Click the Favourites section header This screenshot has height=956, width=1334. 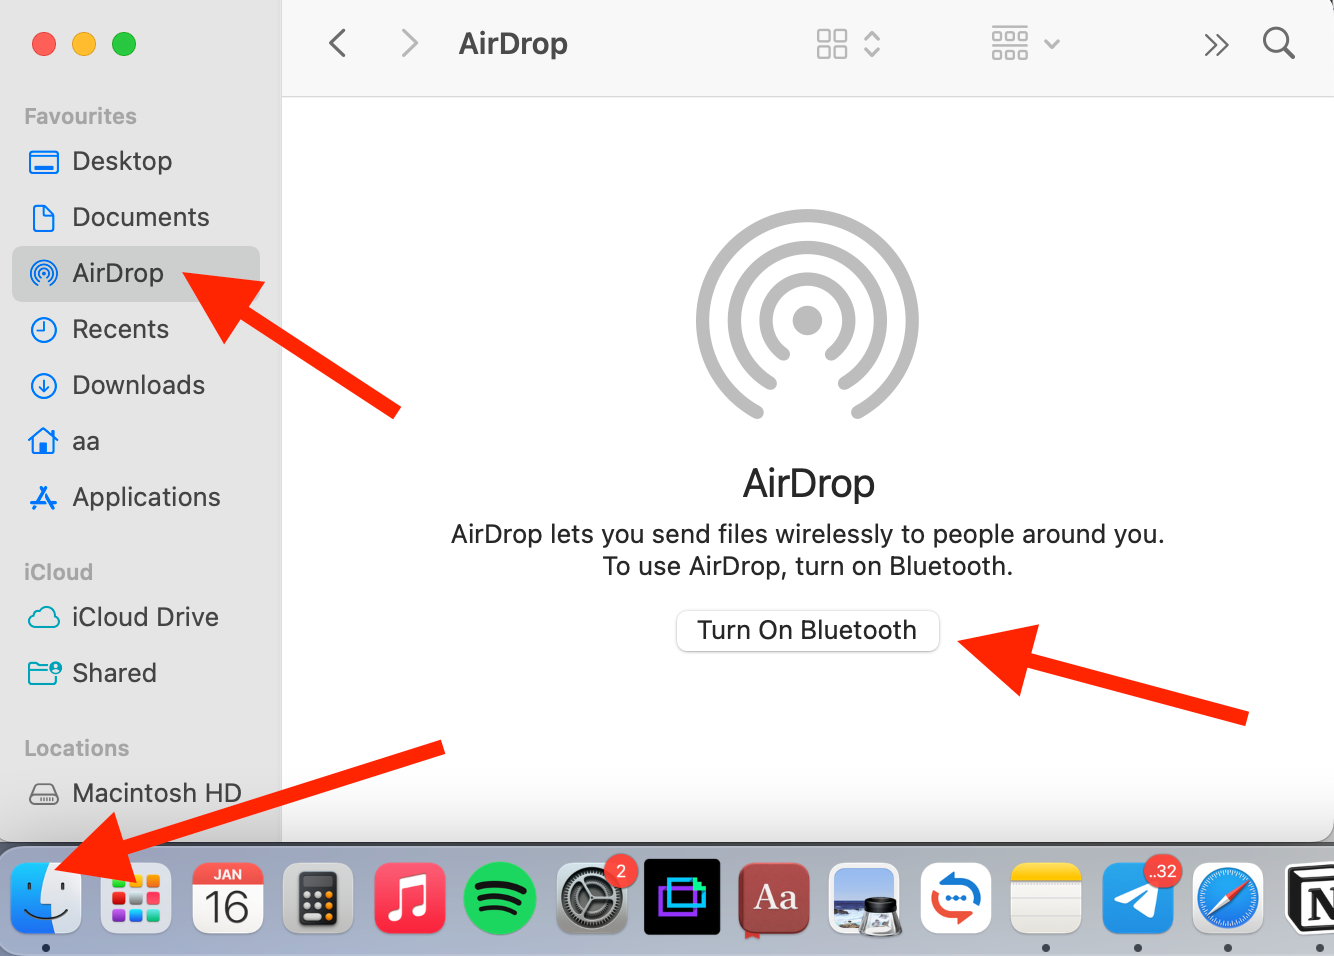click(x=80, y=116)
